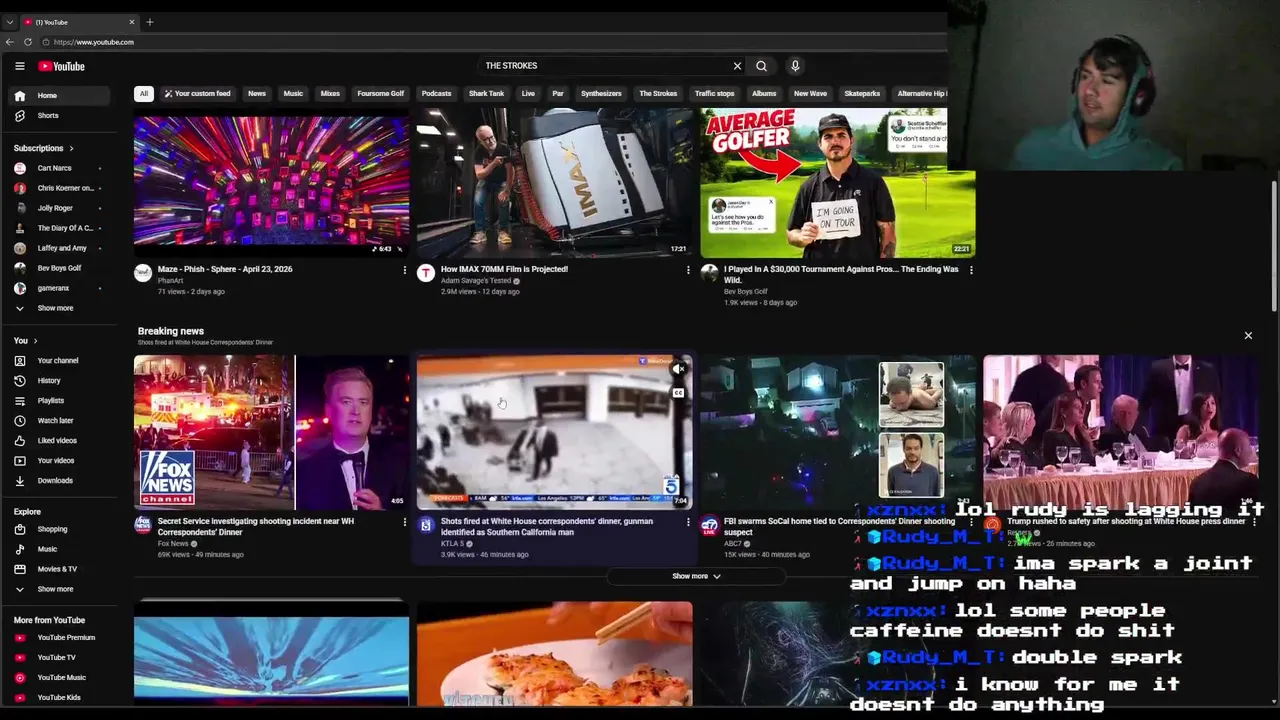Open YouTube Music link

(61, 678)
